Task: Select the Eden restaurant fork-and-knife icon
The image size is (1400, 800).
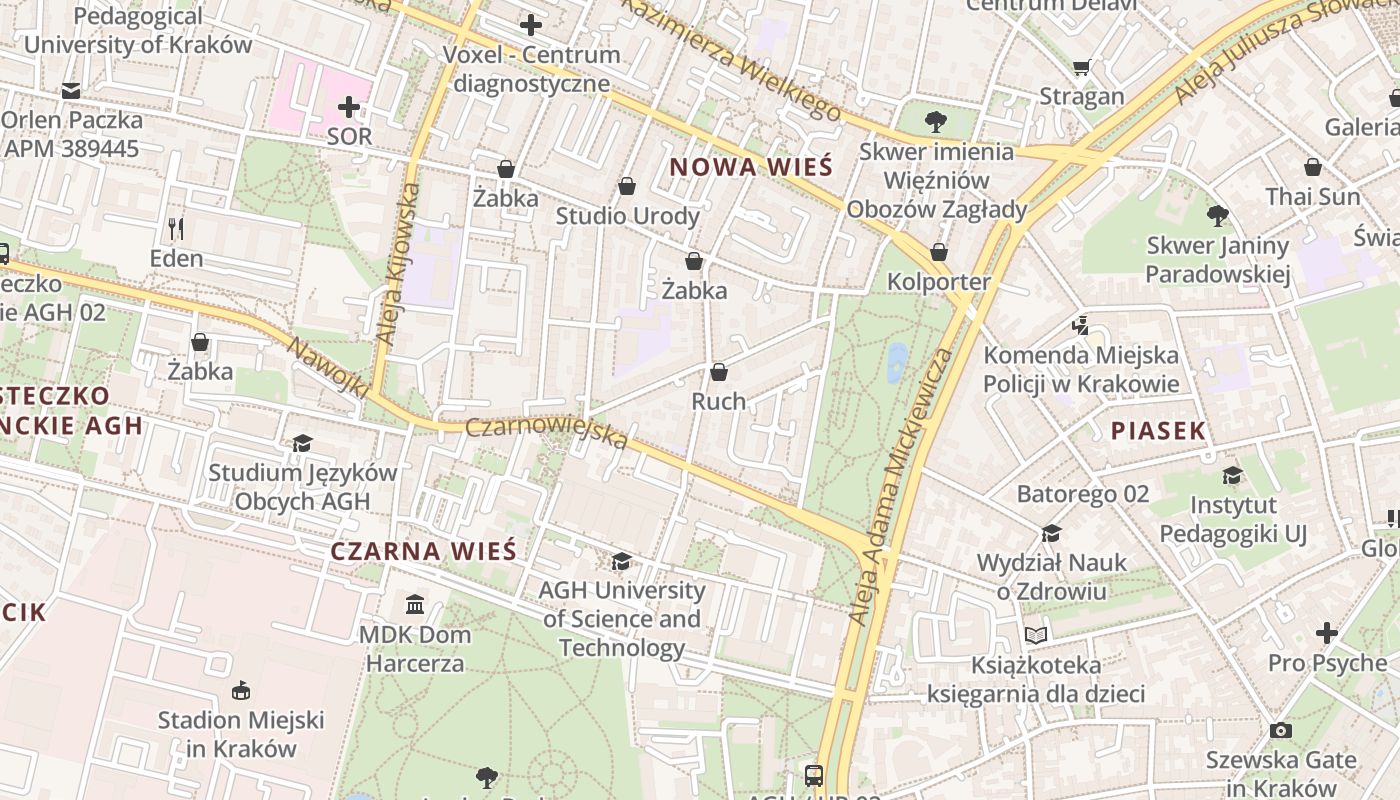Action: (x=176, y=229)
